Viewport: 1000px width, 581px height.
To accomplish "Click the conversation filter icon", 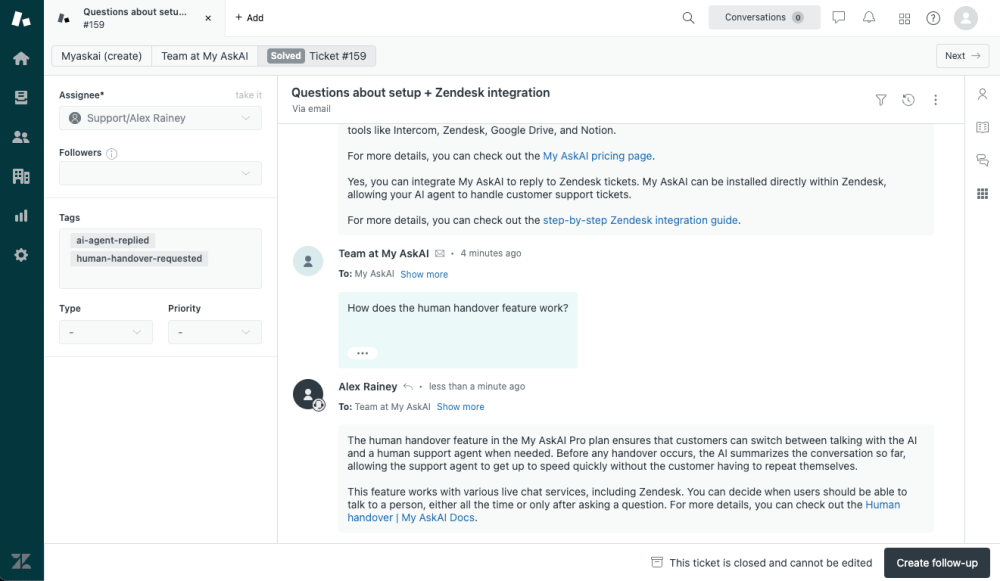I will [x=881, y=100].
